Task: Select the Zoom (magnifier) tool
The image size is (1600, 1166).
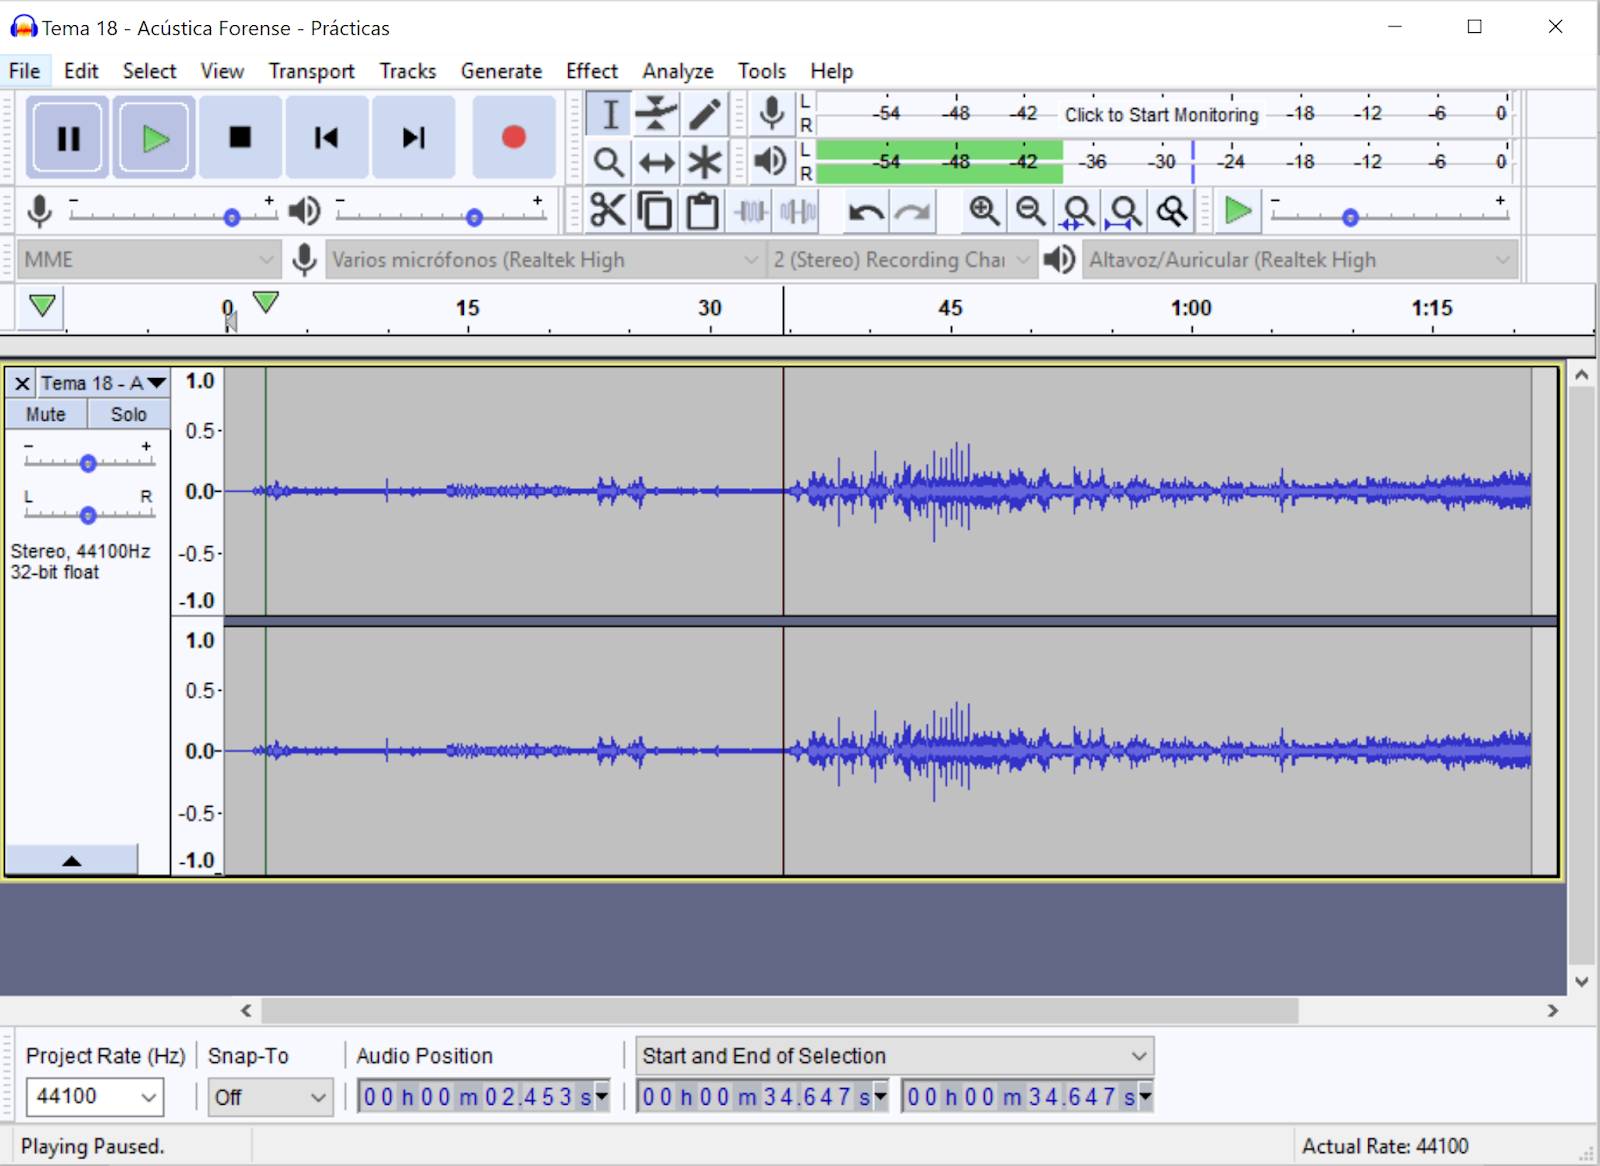Action: [x=609, y=162]
